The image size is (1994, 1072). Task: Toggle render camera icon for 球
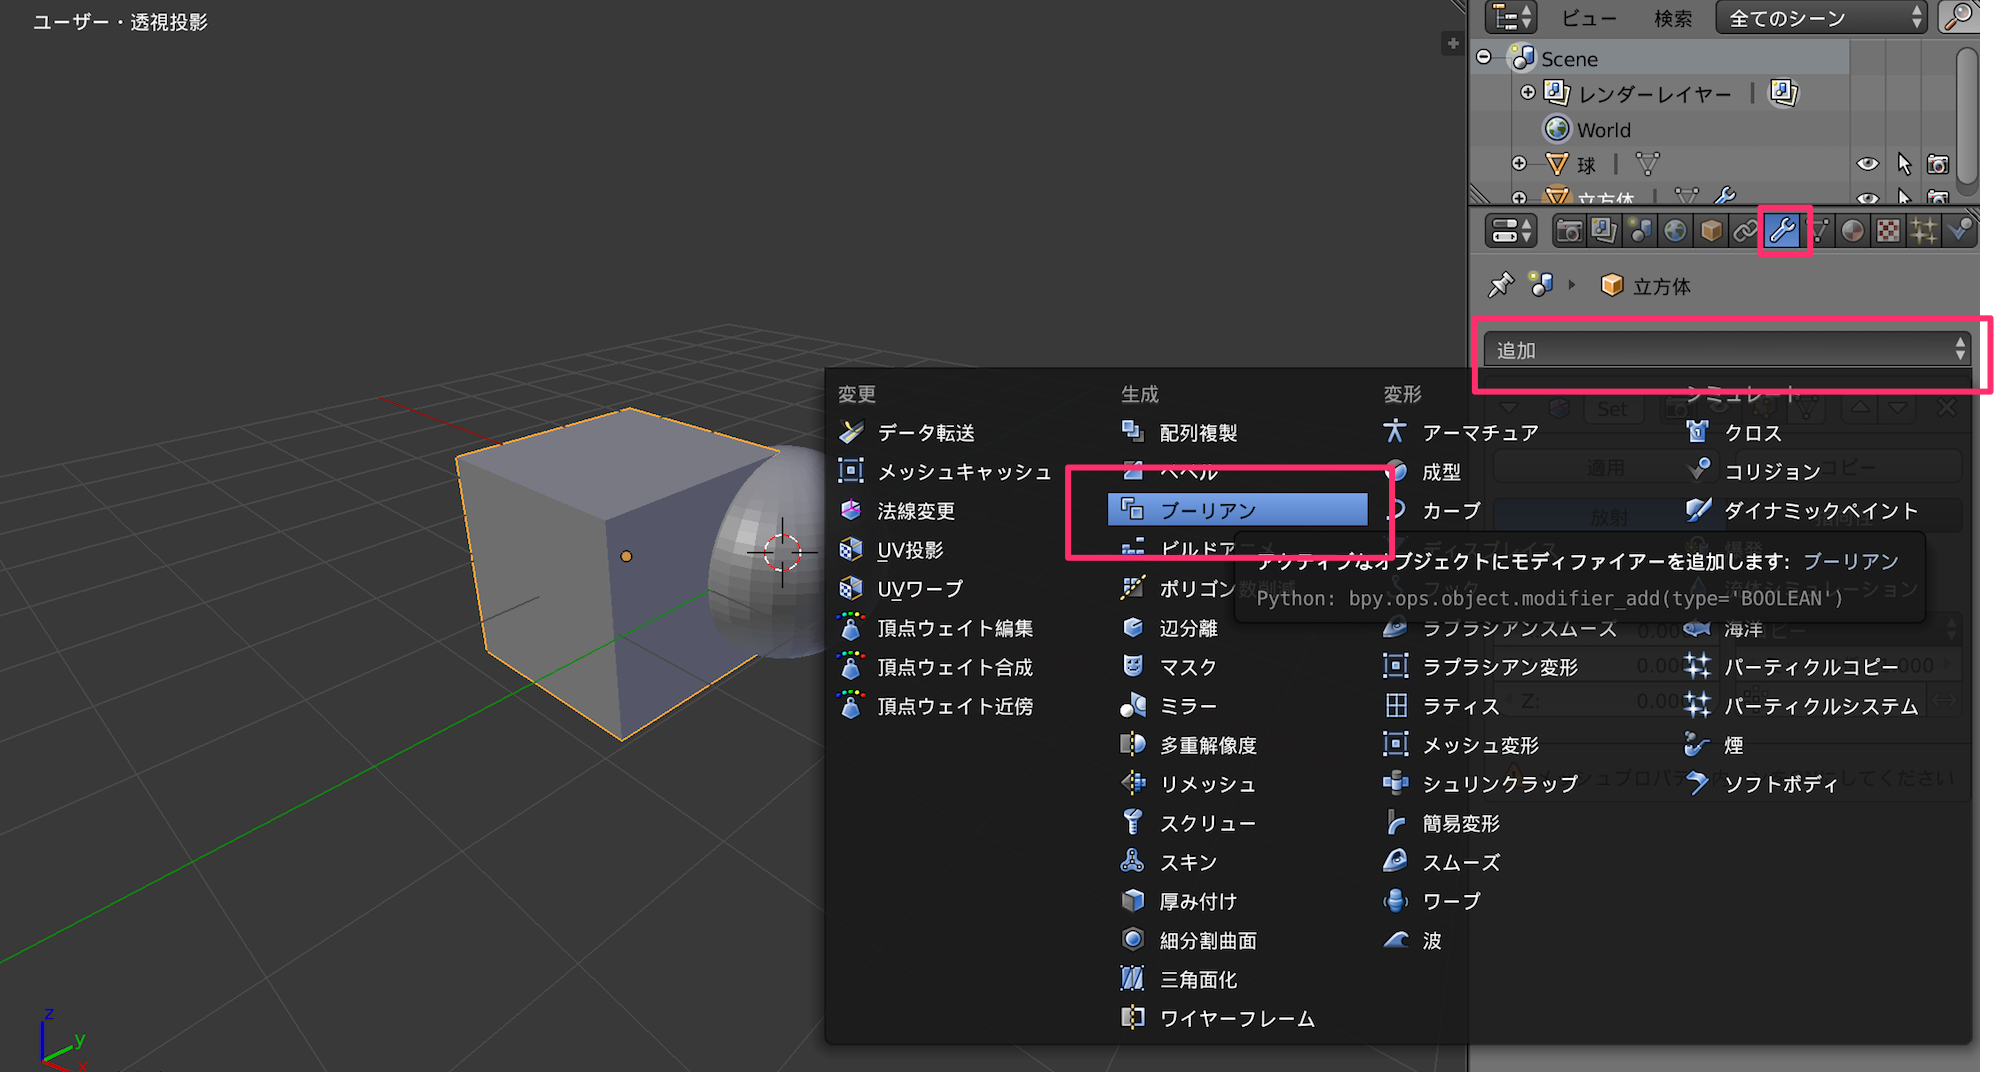click(1938, 164)
